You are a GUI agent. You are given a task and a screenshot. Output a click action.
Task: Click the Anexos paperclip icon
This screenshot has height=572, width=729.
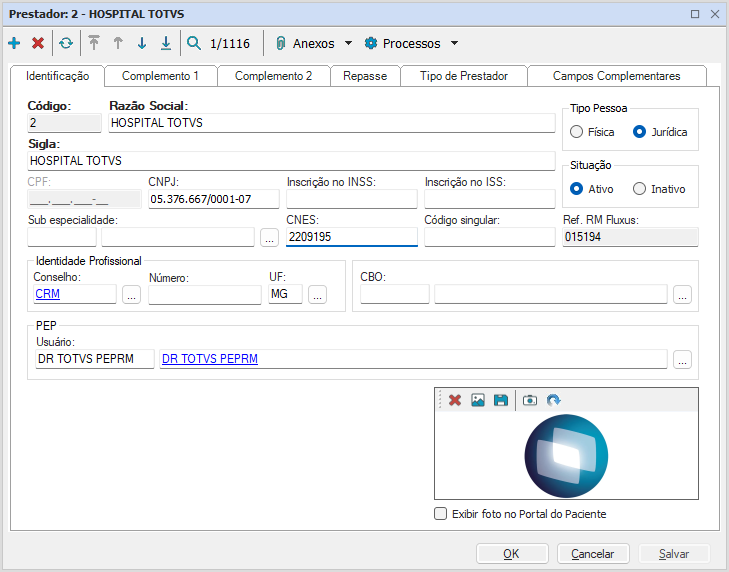click(x=280, y=43)
